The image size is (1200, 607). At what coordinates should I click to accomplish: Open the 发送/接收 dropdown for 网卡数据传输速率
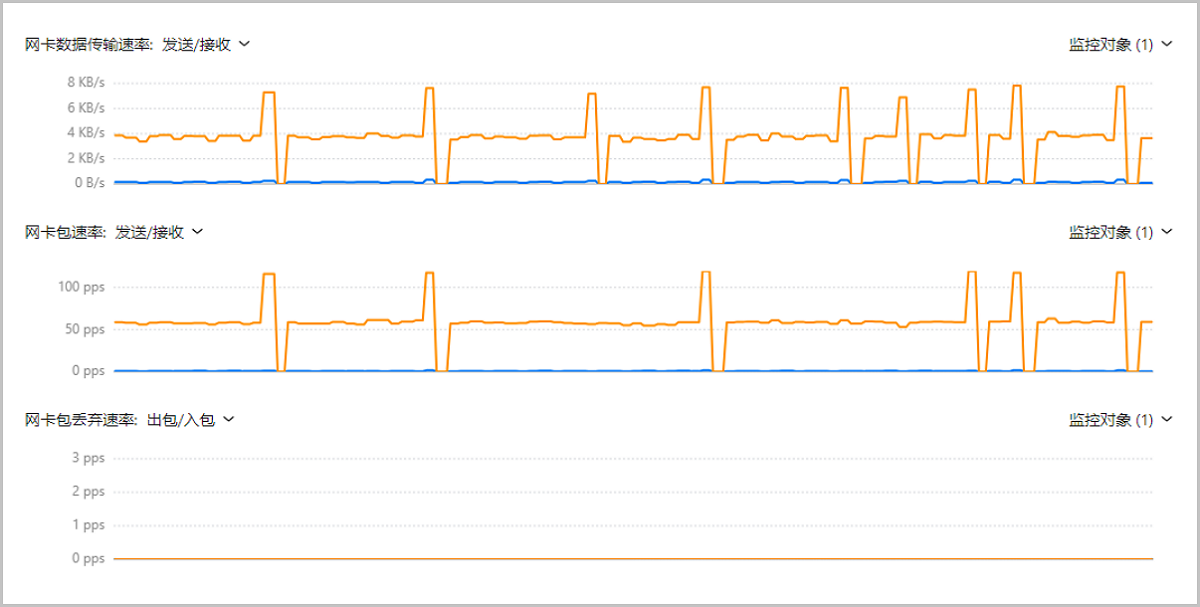pos(197,44)
